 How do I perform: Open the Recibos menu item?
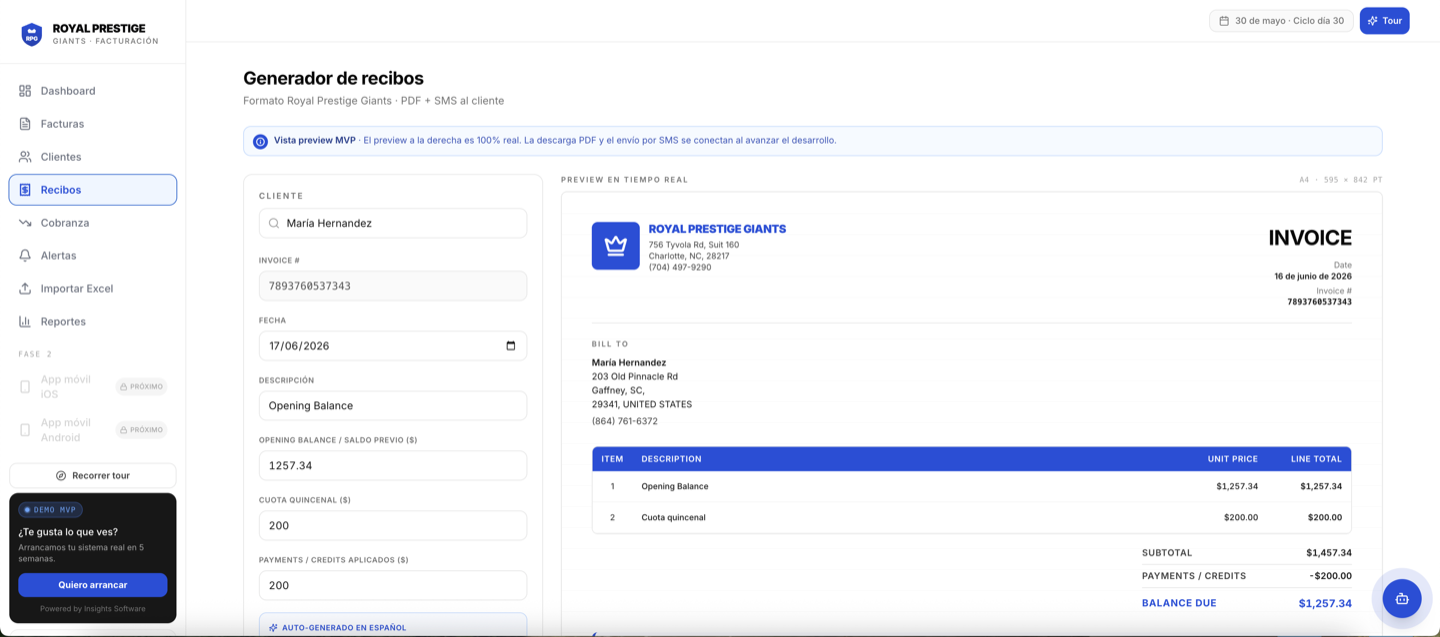click(93, 190)
